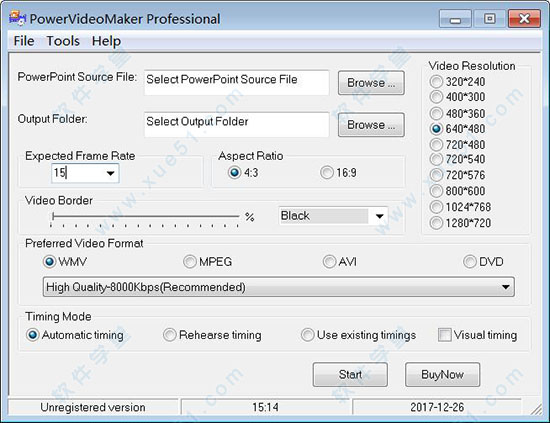Minimize the PowerVideoMaker window
The height and width of the screenshot is (423, 550).
455,19
